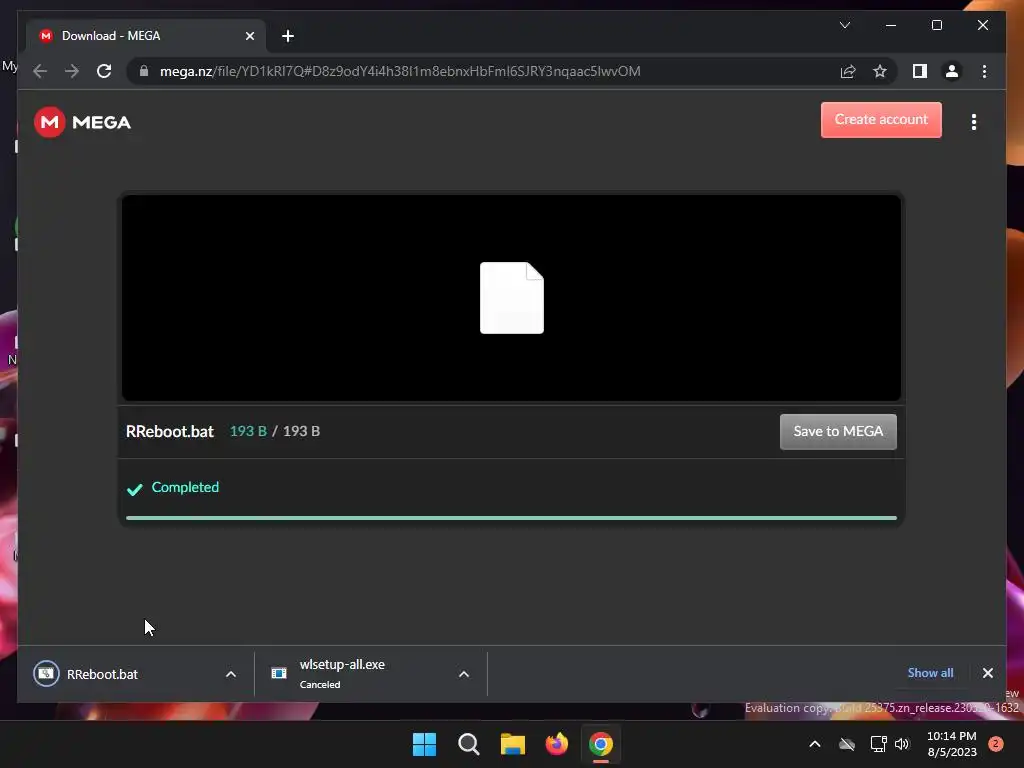The width and height of the screenshot is (1024, 768).
Task: Launch Firefox from the taskbar
Action: pos(556,744)
